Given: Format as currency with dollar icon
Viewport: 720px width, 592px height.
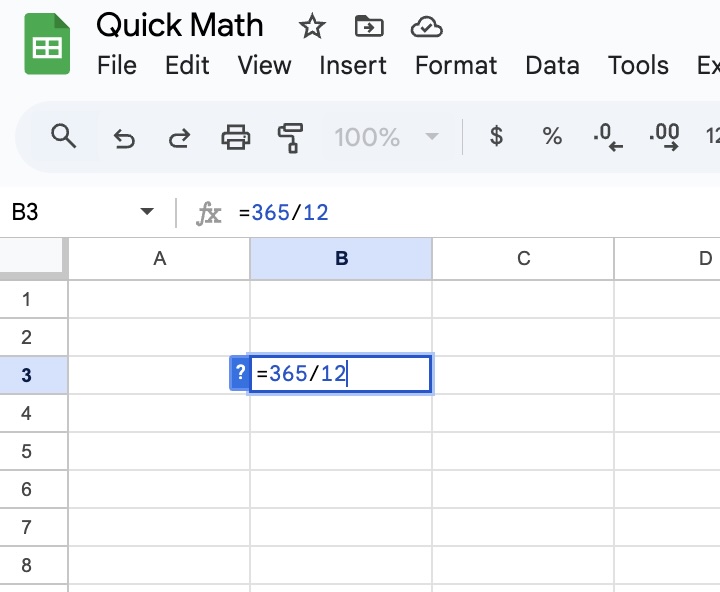Looking at the screenshot, I should 496,136.
